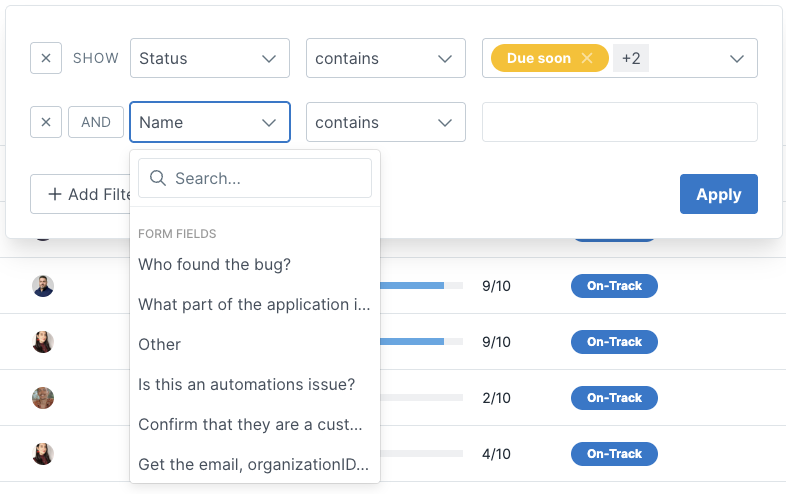Click the On-Track badge in 4/10 row
The width and height of the screenshot is (786, 494).
pos(614,454)
